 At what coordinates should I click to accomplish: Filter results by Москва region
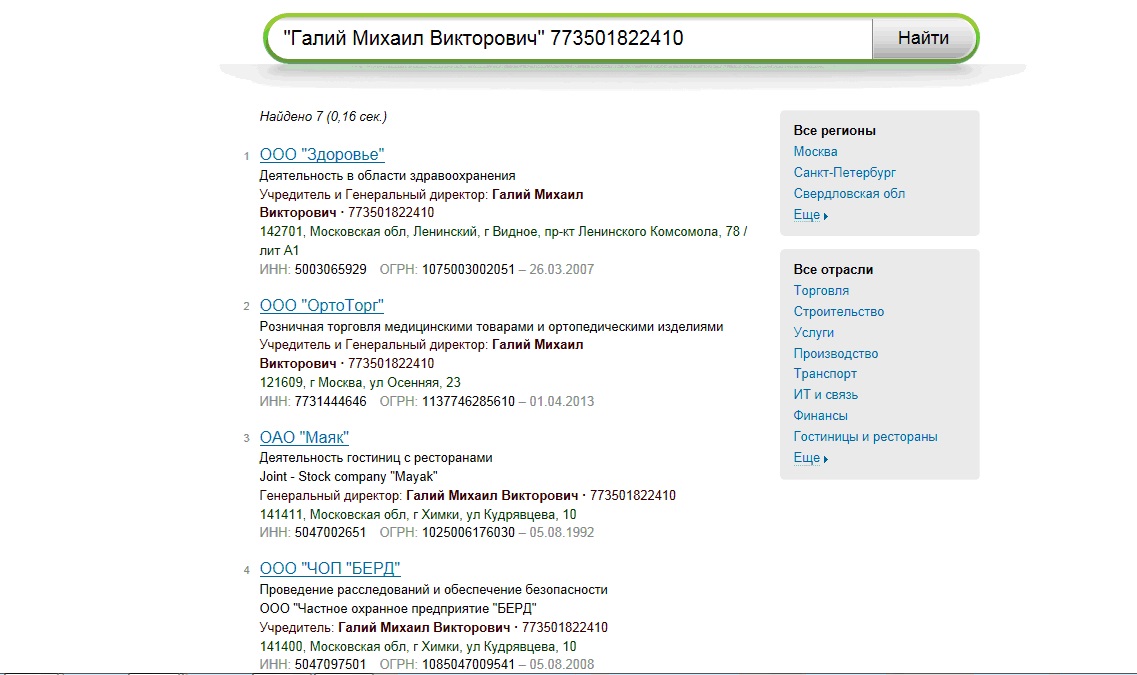click(815, 152)
